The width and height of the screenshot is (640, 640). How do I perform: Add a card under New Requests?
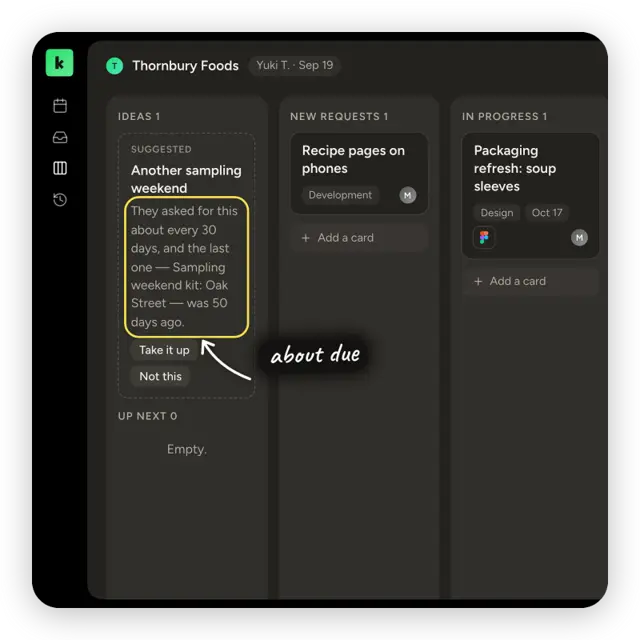pos(359,238)
